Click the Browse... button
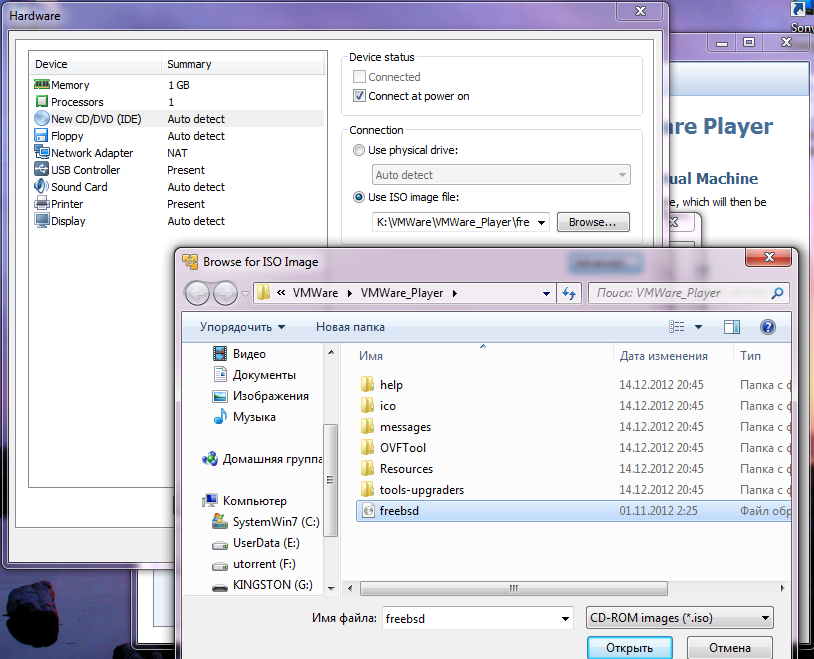This screenshot has width=814, height=659. [x=593, y=222]
